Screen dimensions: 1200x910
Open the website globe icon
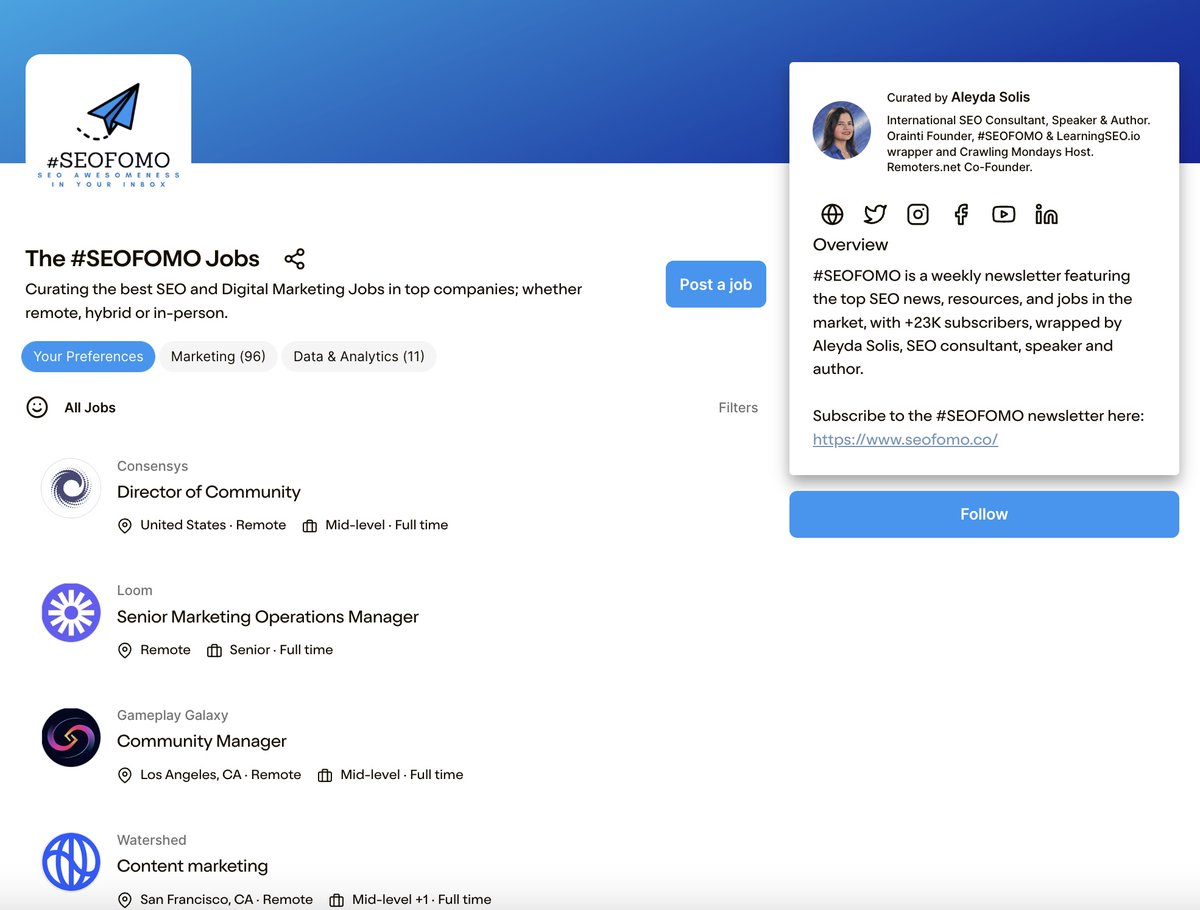tap(832, 214)
